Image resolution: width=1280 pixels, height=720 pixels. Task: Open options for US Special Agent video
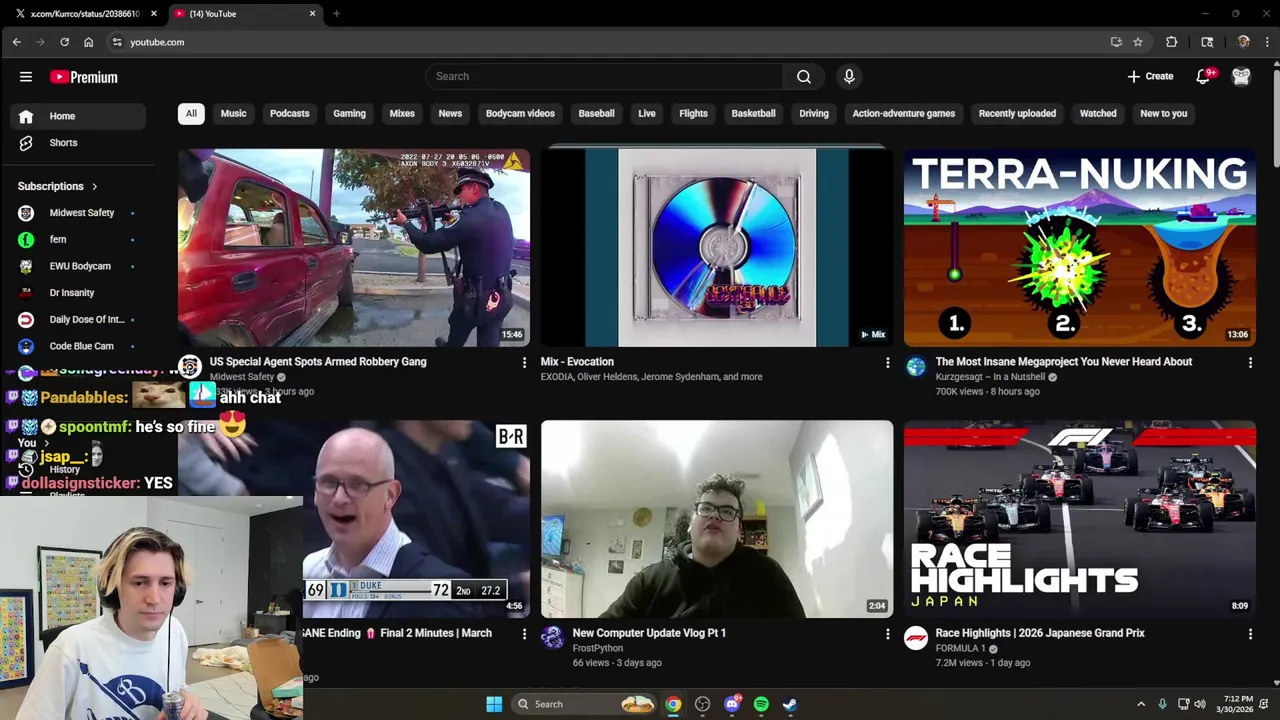coord(524,363)
